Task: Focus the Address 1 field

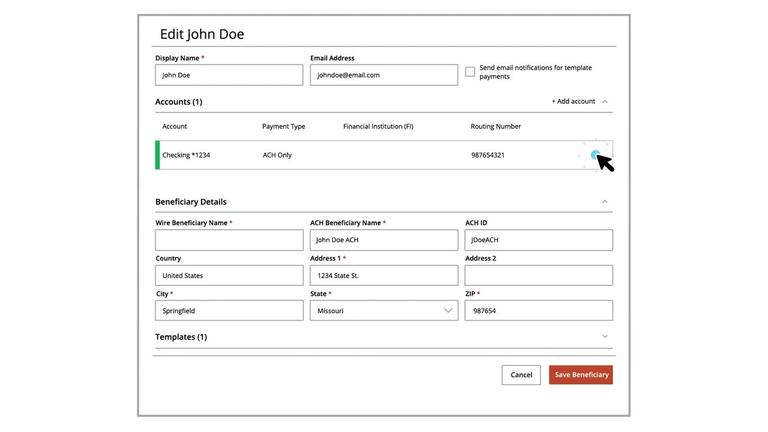Action: point(384,276)
